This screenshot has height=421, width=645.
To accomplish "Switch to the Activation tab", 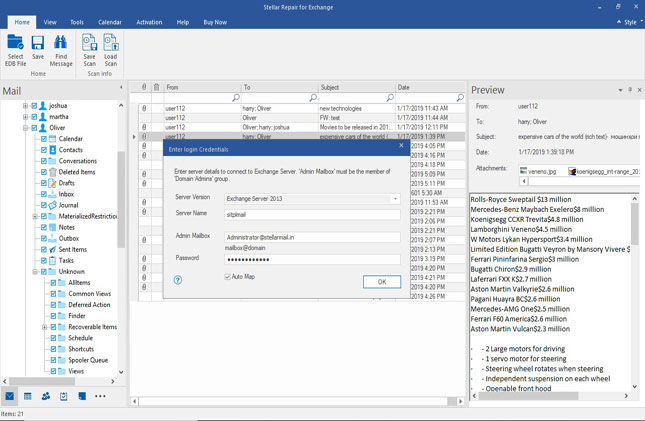I will tap(148, 21).
